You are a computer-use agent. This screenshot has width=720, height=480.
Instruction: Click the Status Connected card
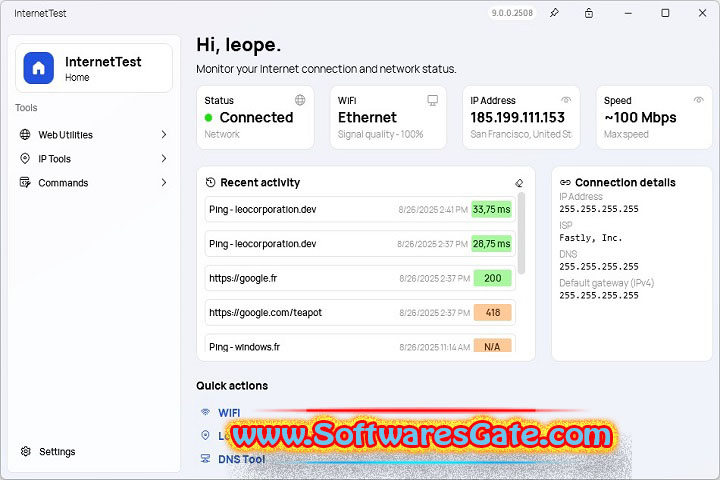coord(255,118)
